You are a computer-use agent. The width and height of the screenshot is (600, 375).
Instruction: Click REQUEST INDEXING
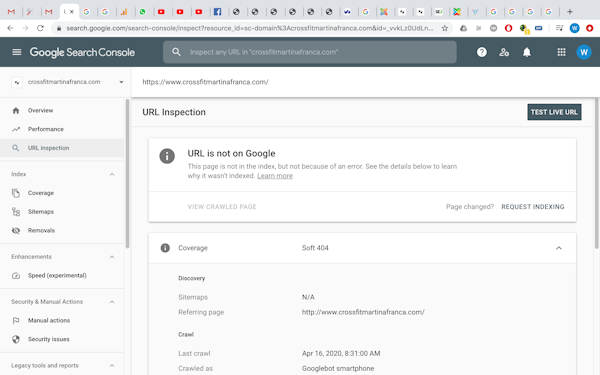pos(533,207)
